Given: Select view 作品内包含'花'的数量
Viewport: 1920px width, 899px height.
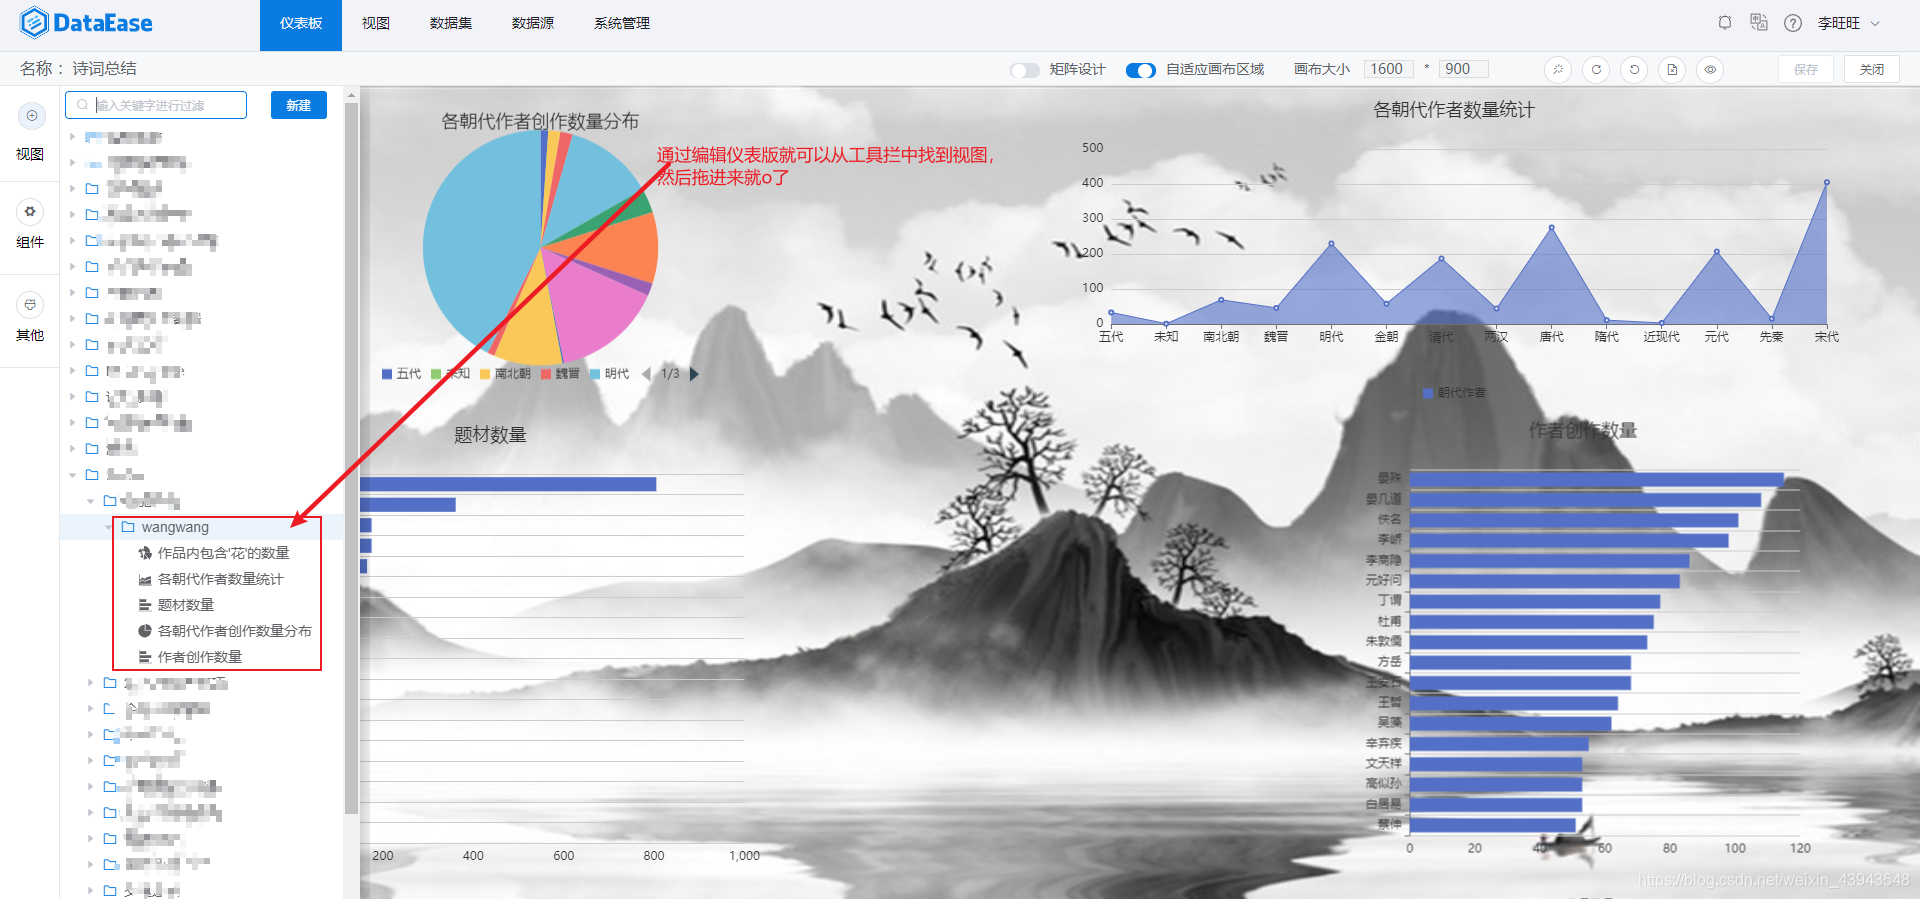Looking at the screenshot, I should click(x=223, y=553).
